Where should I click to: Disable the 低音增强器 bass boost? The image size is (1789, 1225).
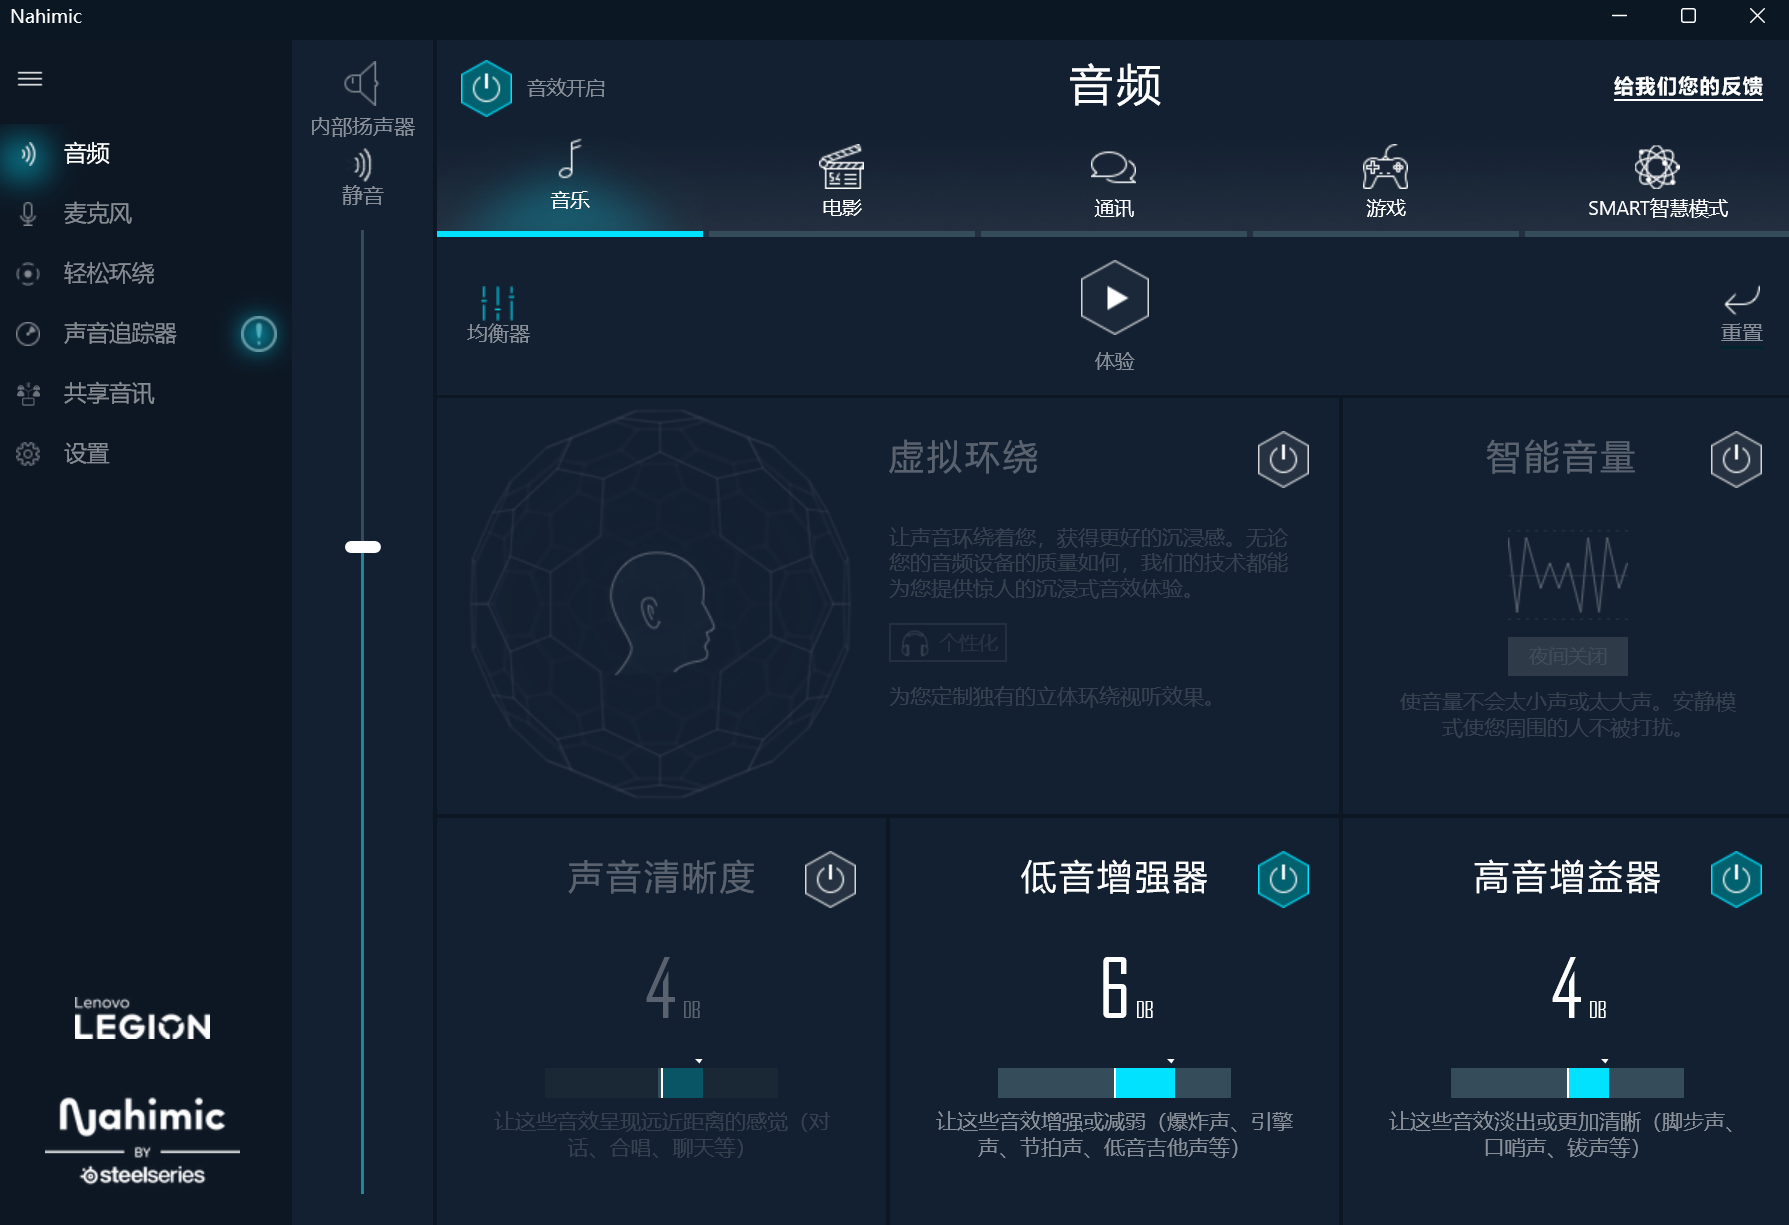(1283, 879)
